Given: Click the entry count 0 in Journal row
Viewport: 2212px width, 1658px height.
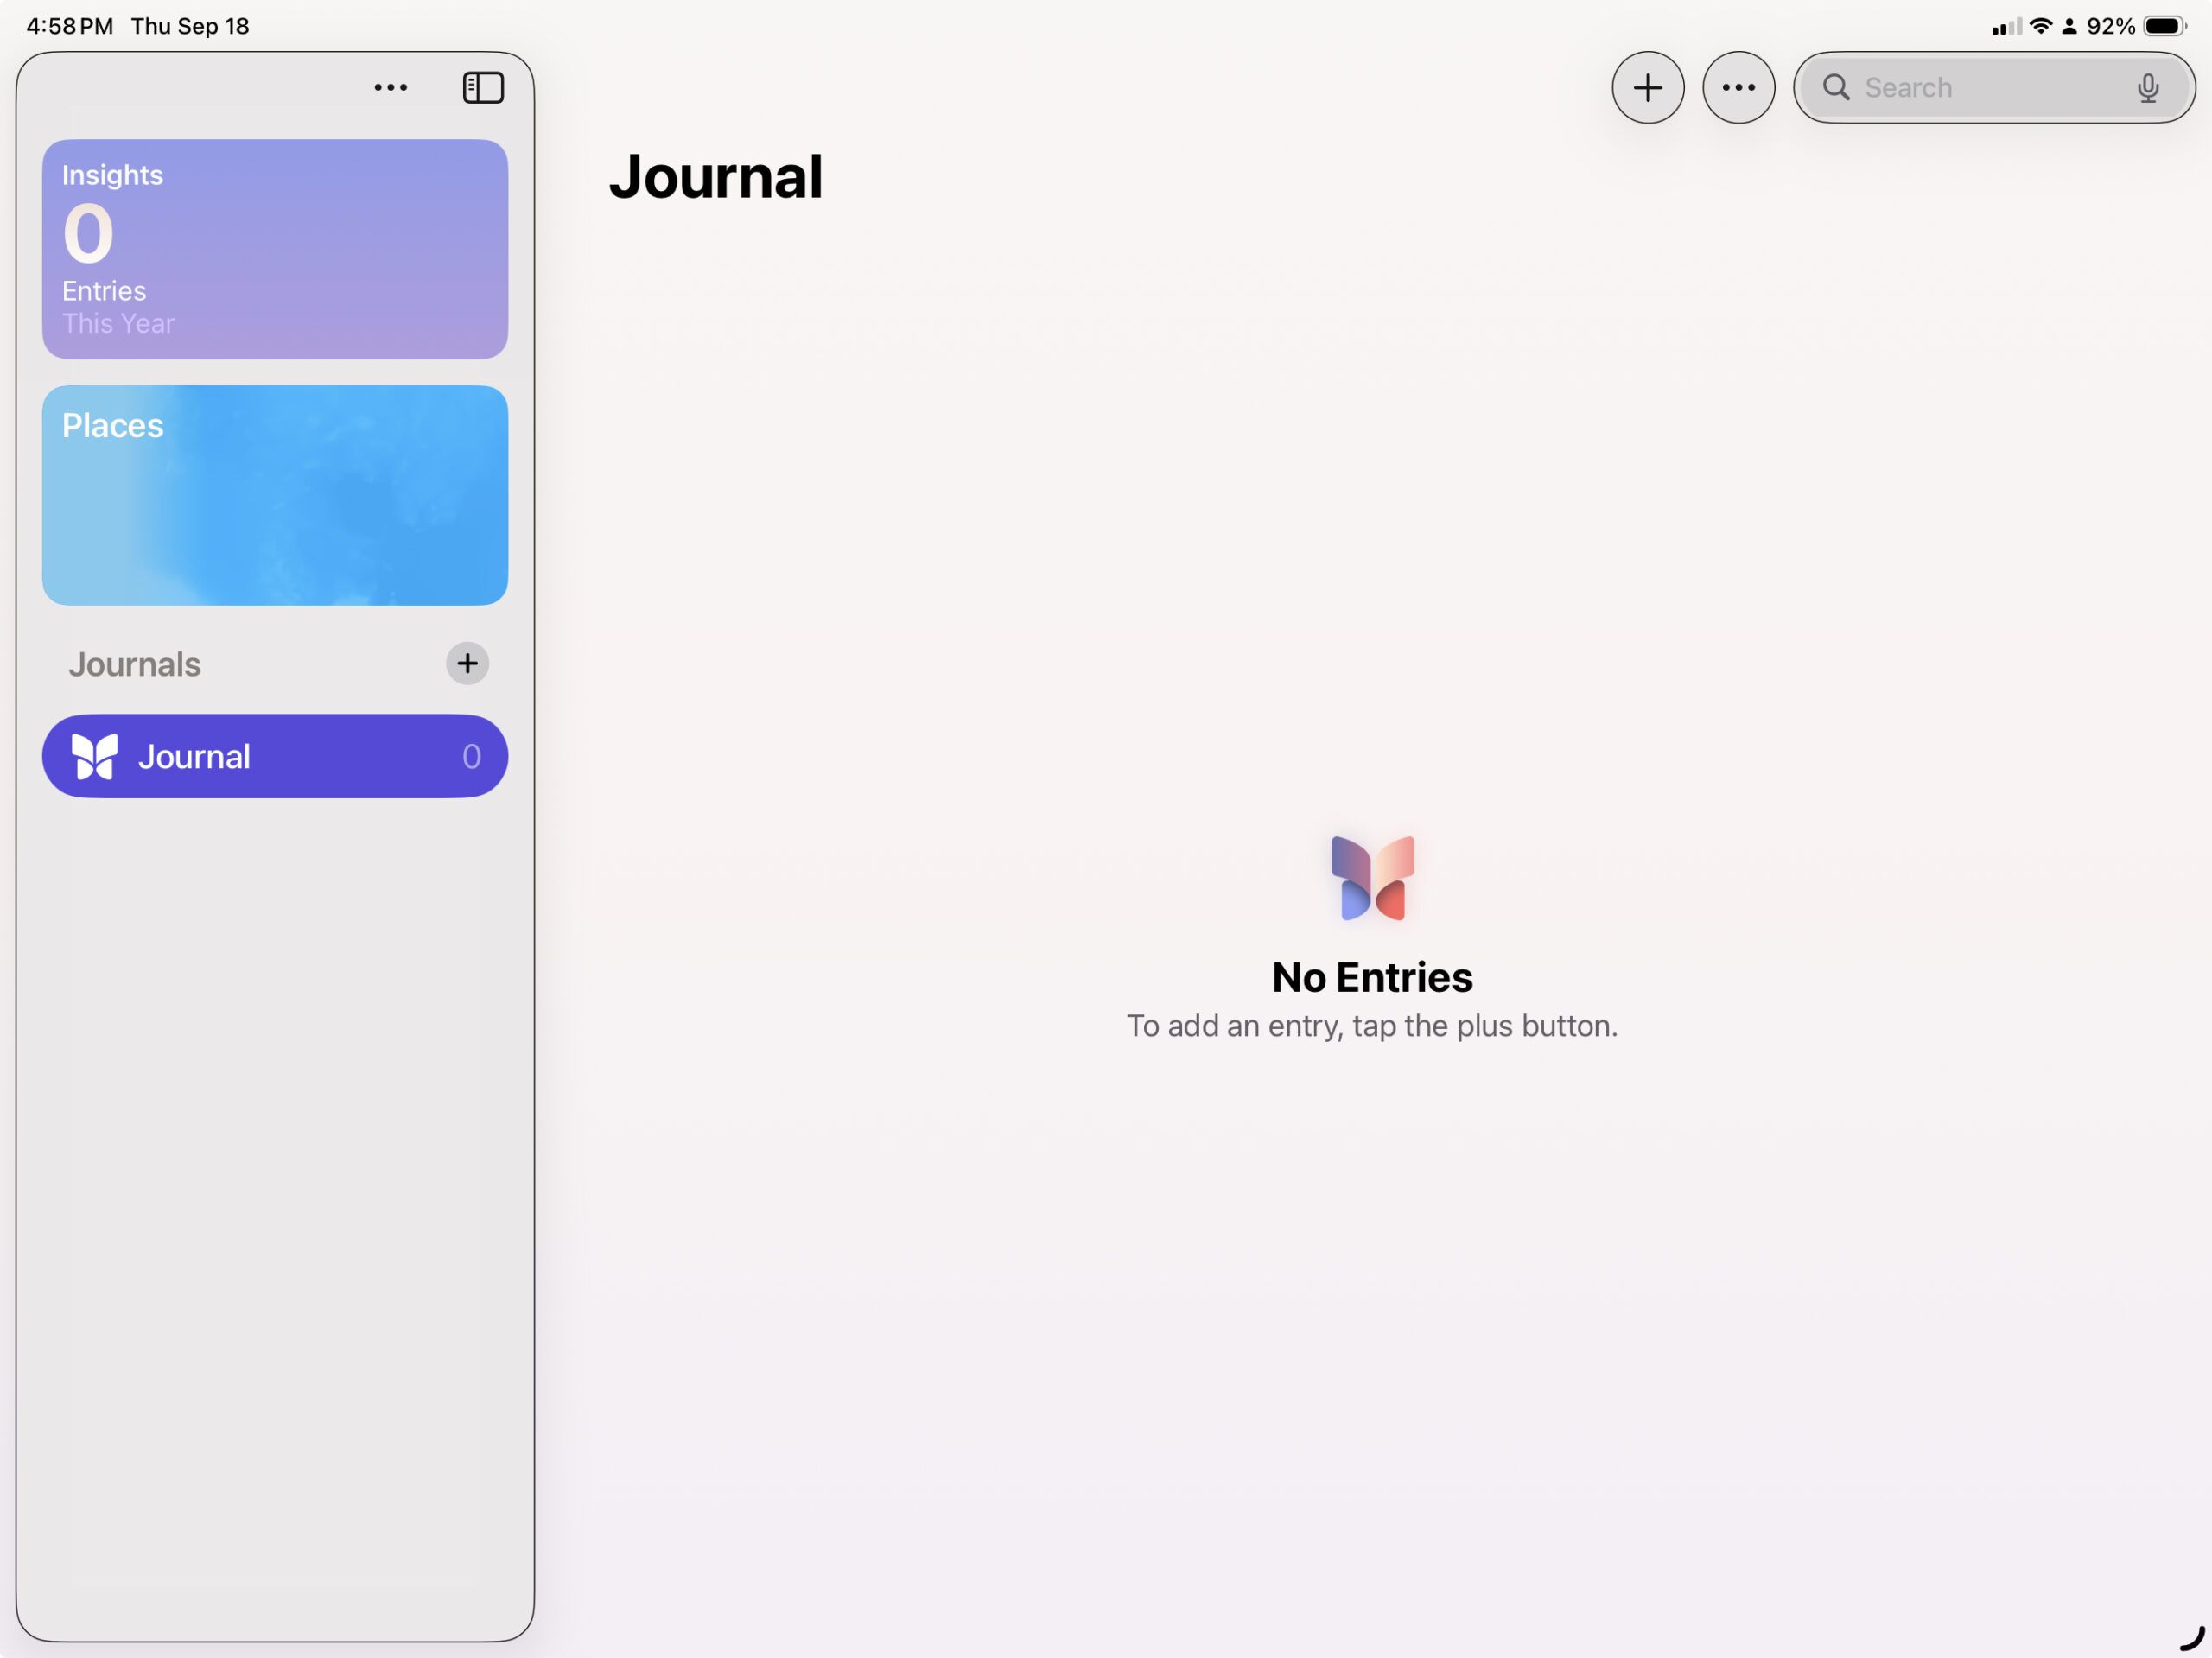Looking at the screenshot, I should (471, 757).
